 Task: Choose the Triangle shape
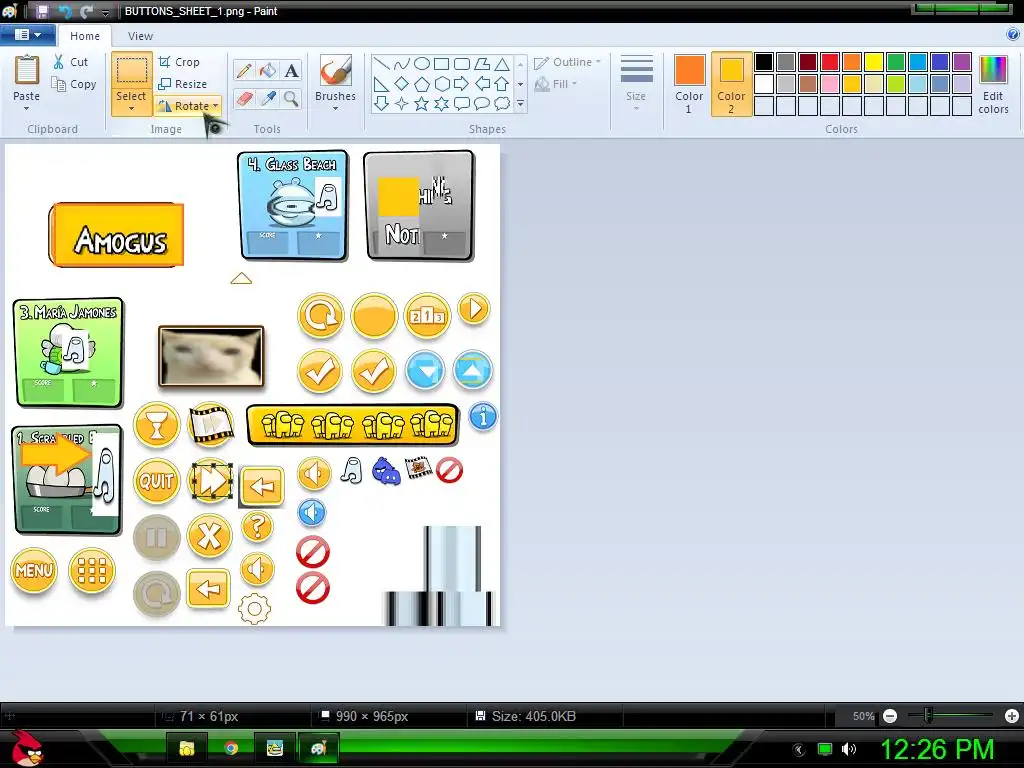point(502,63)
